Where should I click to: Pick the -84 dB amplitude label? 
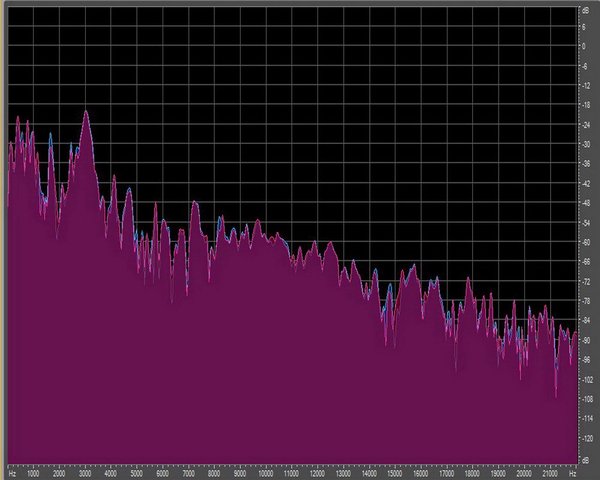coord(585,321)
